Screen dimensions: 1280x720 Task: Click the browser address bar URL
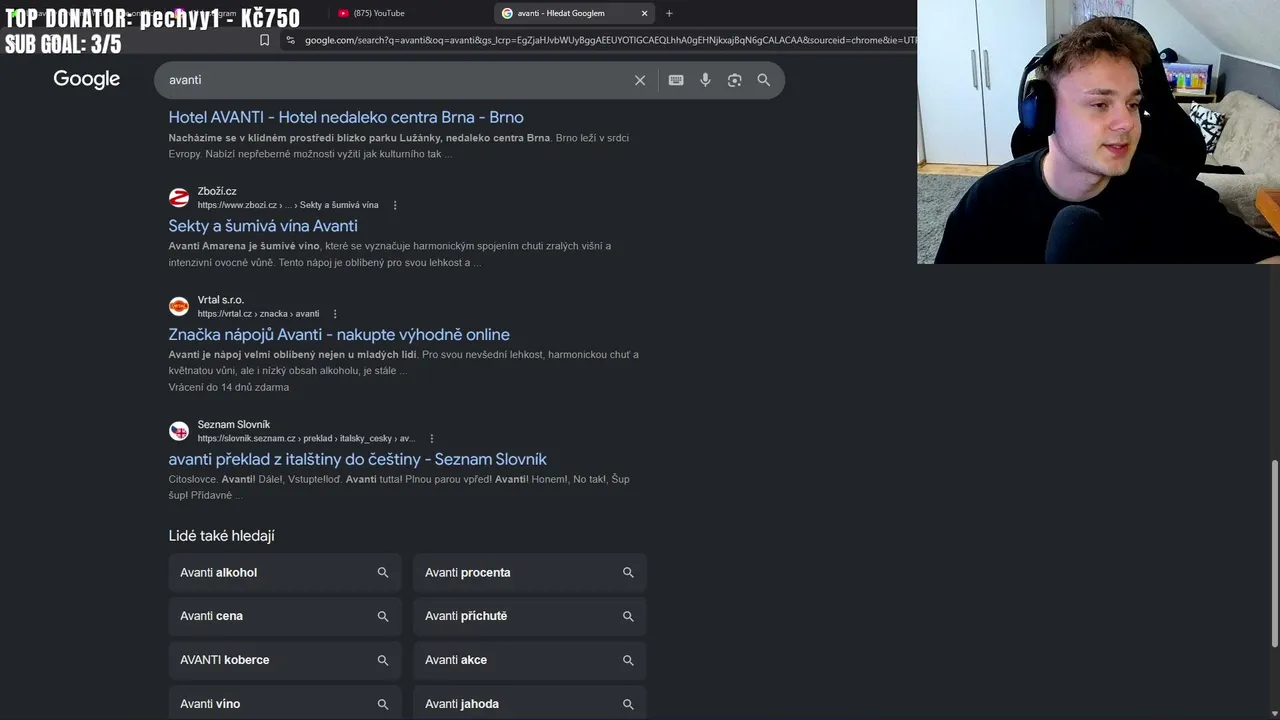[610, 40]
